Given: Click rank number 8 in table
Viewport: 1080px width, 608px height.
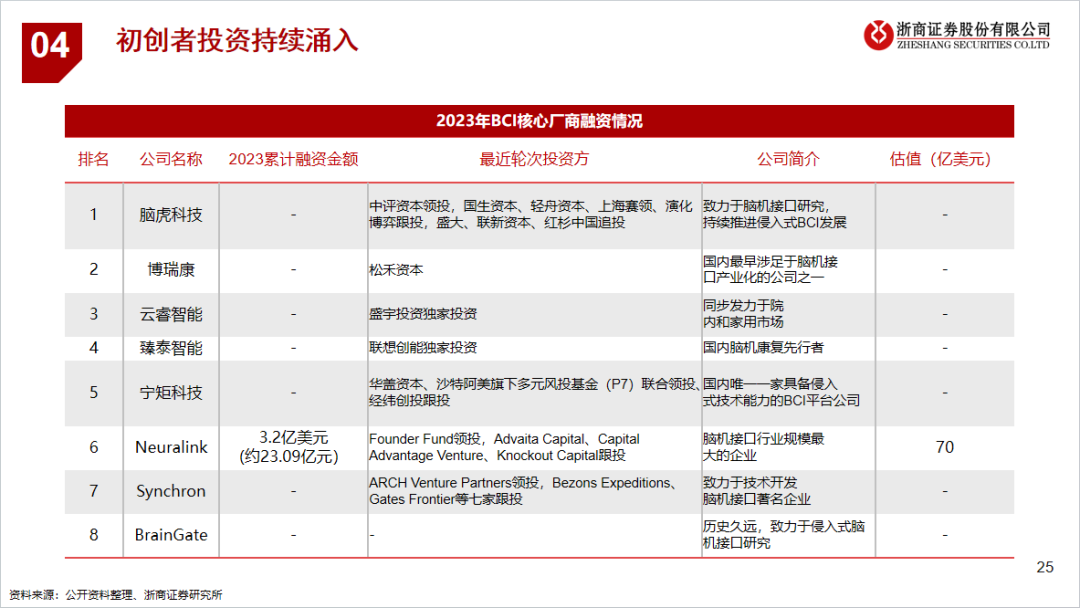Looking at the screenshot, I should pos(94,535).
